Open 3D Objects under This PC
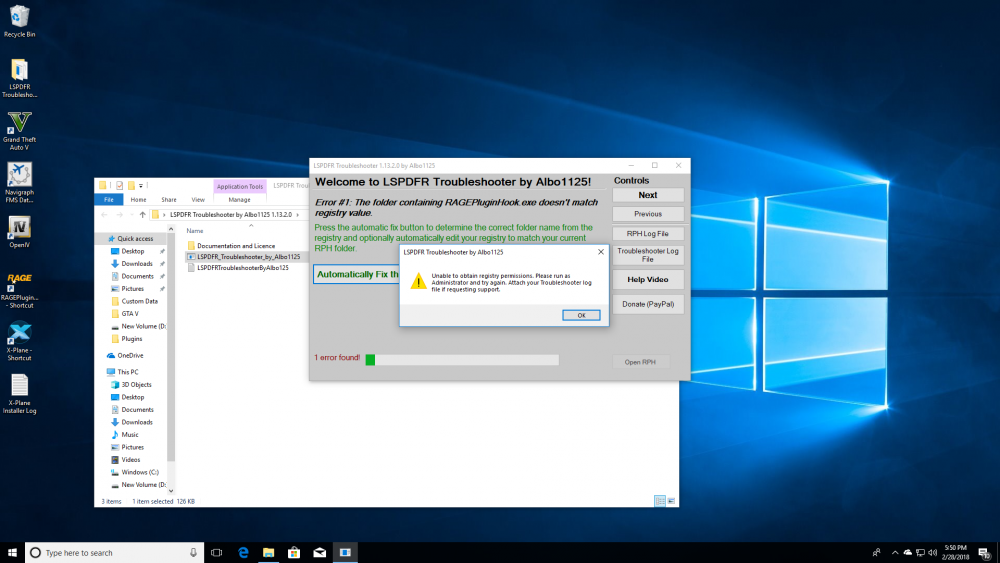This screenshot has height=563, width=1000. [x=136, y=384]
